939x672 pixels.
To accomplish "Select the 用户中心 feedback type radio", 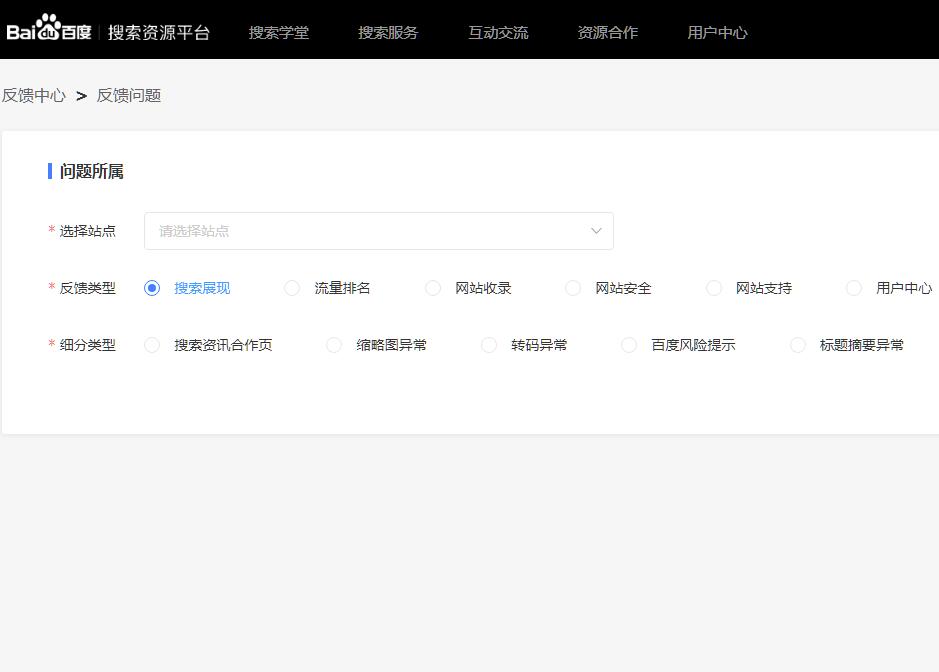I will 854,288.
